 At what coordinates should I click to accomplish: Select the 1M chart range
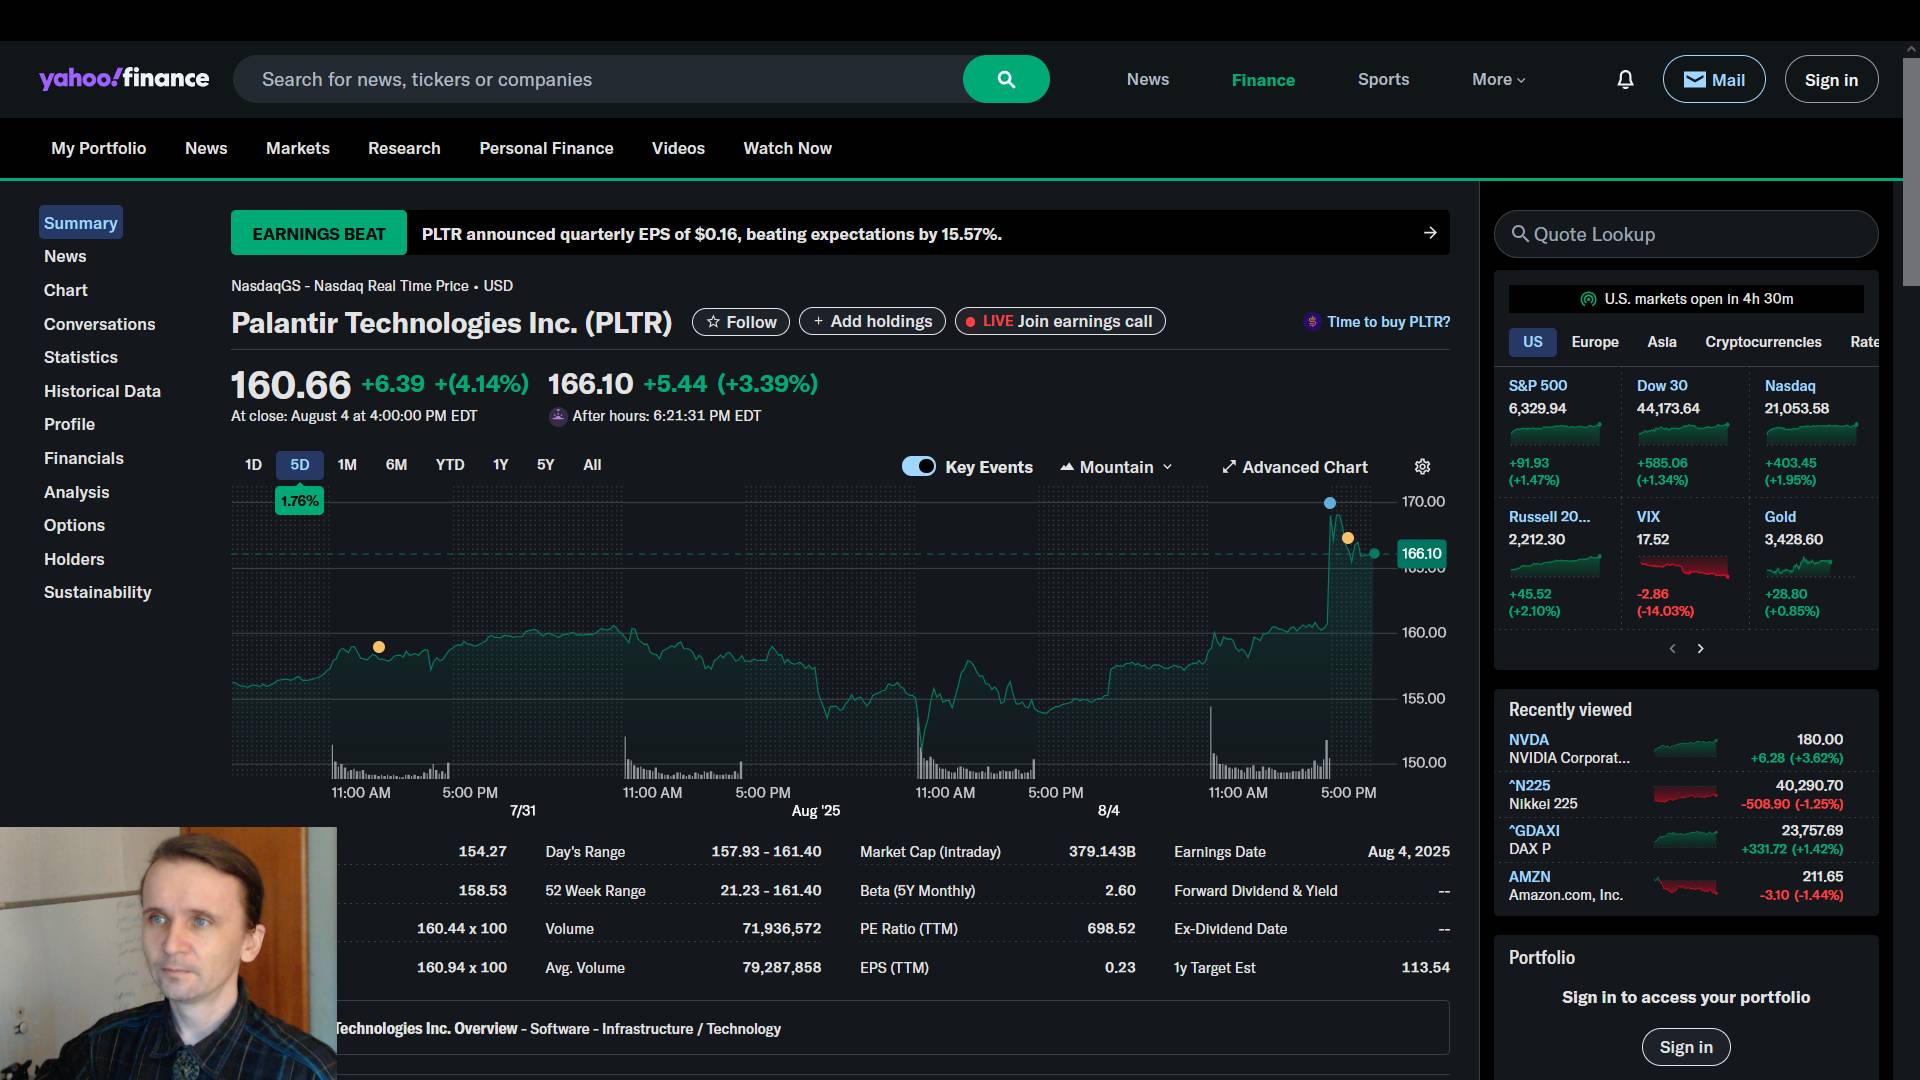pyautogui.click(x=347, y=465)
